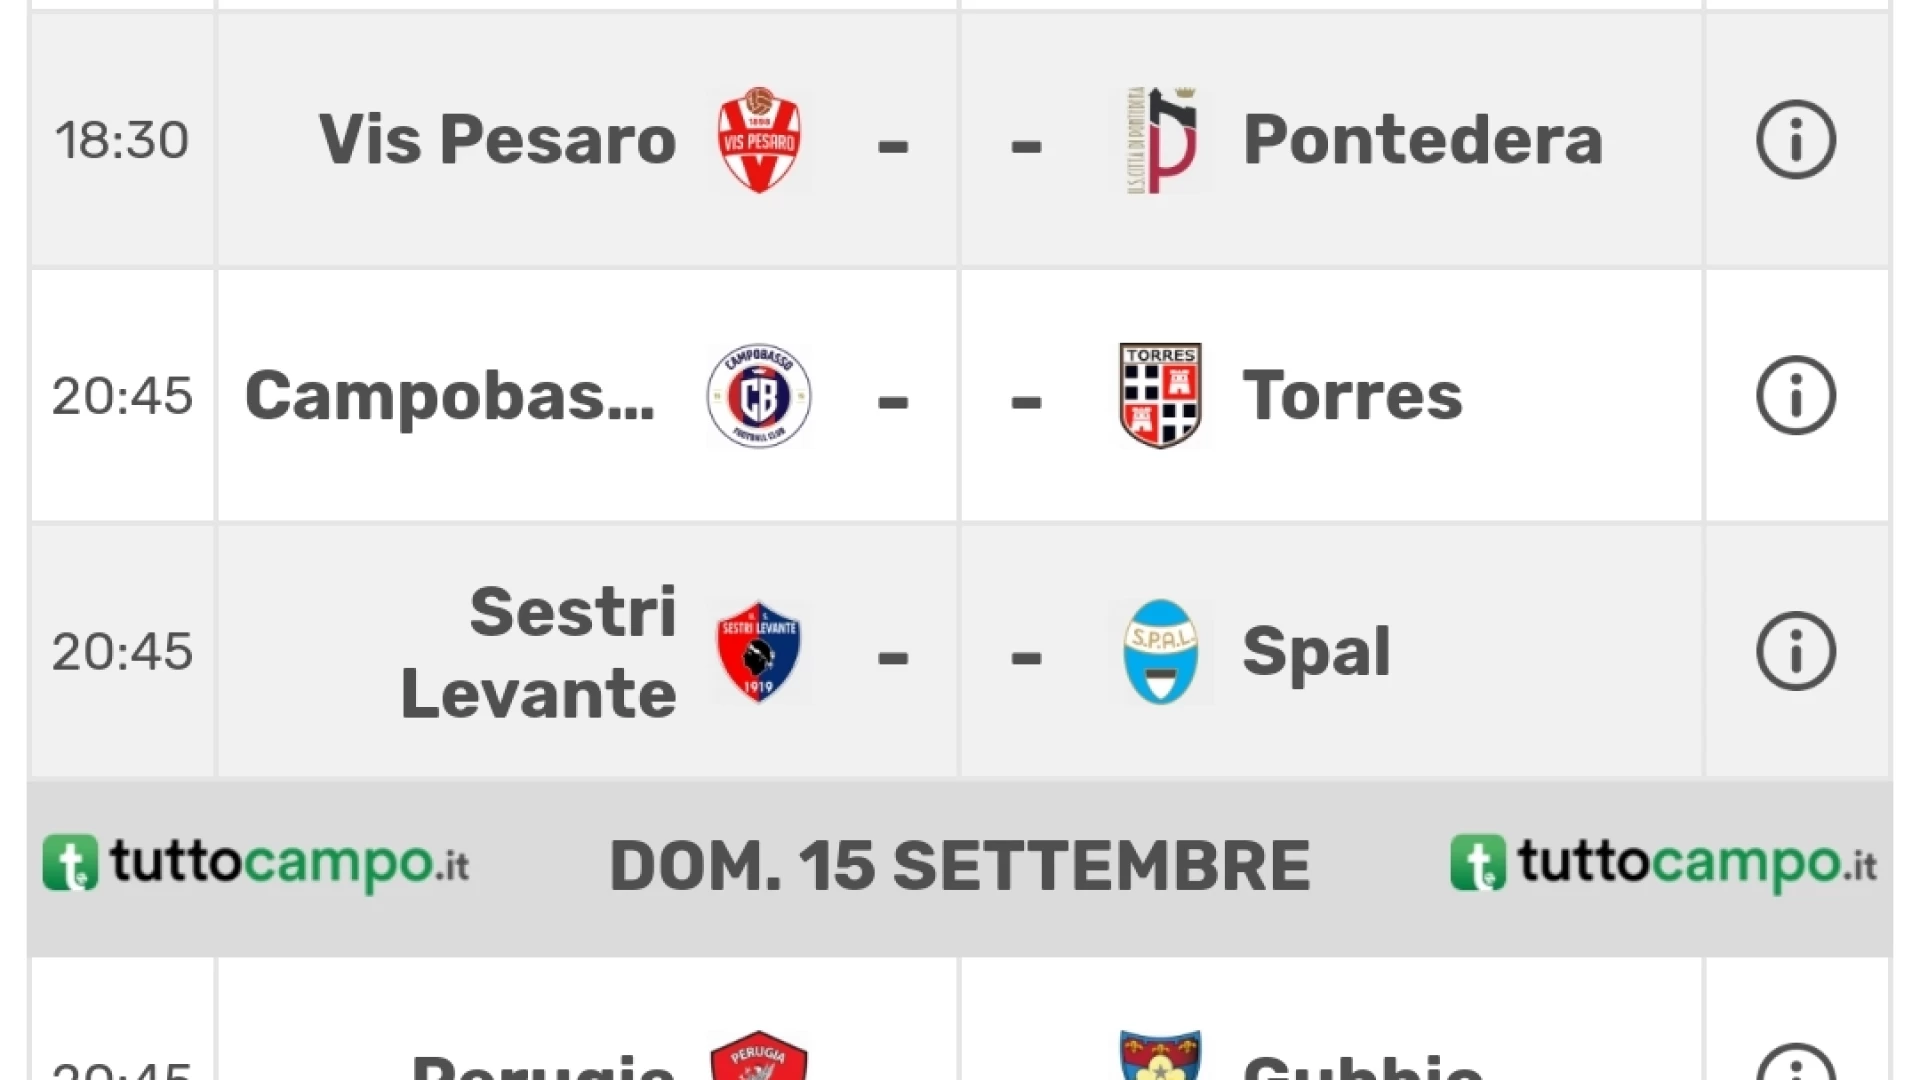Click the Vis Pesaro club crest
1920x1080 pixels.
(759, 140)
